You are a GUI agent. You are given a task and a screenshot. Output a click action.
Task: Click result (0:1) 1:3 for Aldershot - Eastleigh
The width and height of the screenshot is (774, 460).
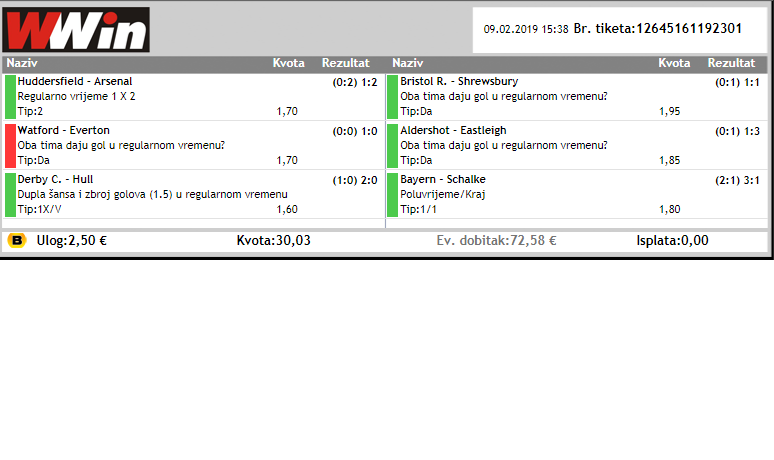(737, 131)
